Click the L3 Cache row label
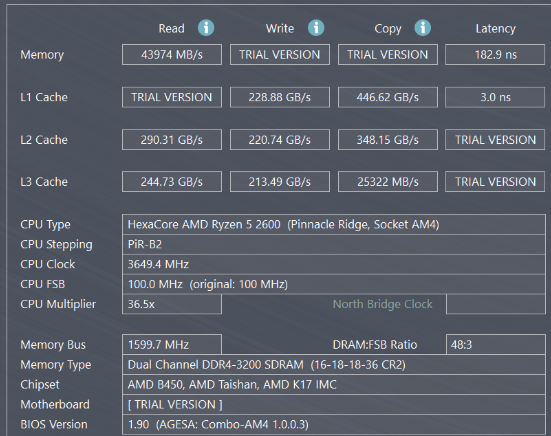The image size is (551, 436). click(x=44, y=182)
